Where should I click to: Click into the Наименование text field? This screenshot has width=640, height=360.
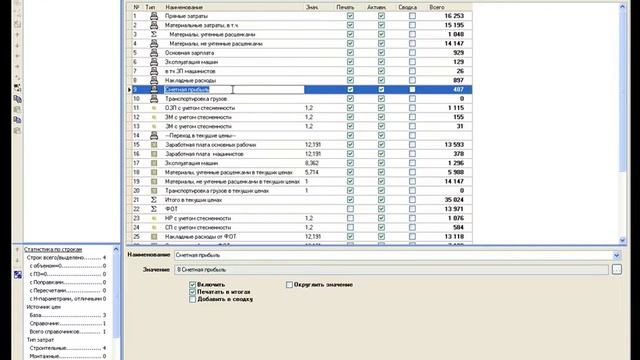393,256
